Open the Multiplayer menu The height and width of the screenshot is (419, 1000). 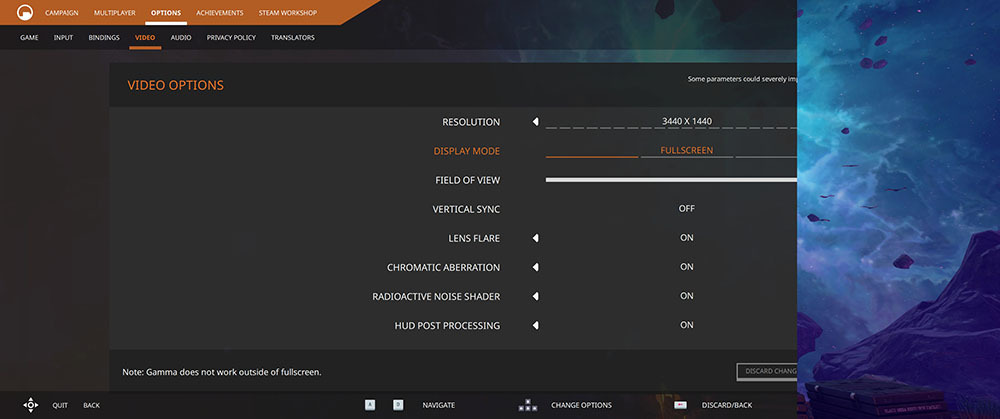pos(115,13)
